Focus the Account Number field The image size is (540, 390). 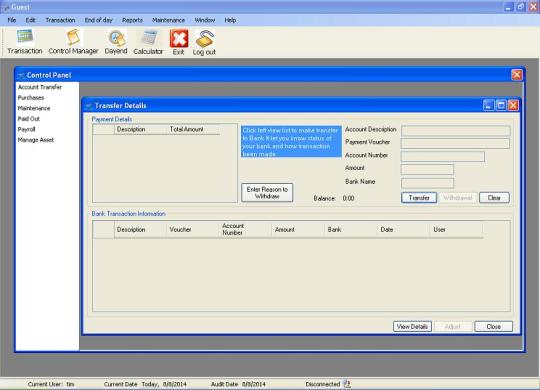click(x=443, y=156)
